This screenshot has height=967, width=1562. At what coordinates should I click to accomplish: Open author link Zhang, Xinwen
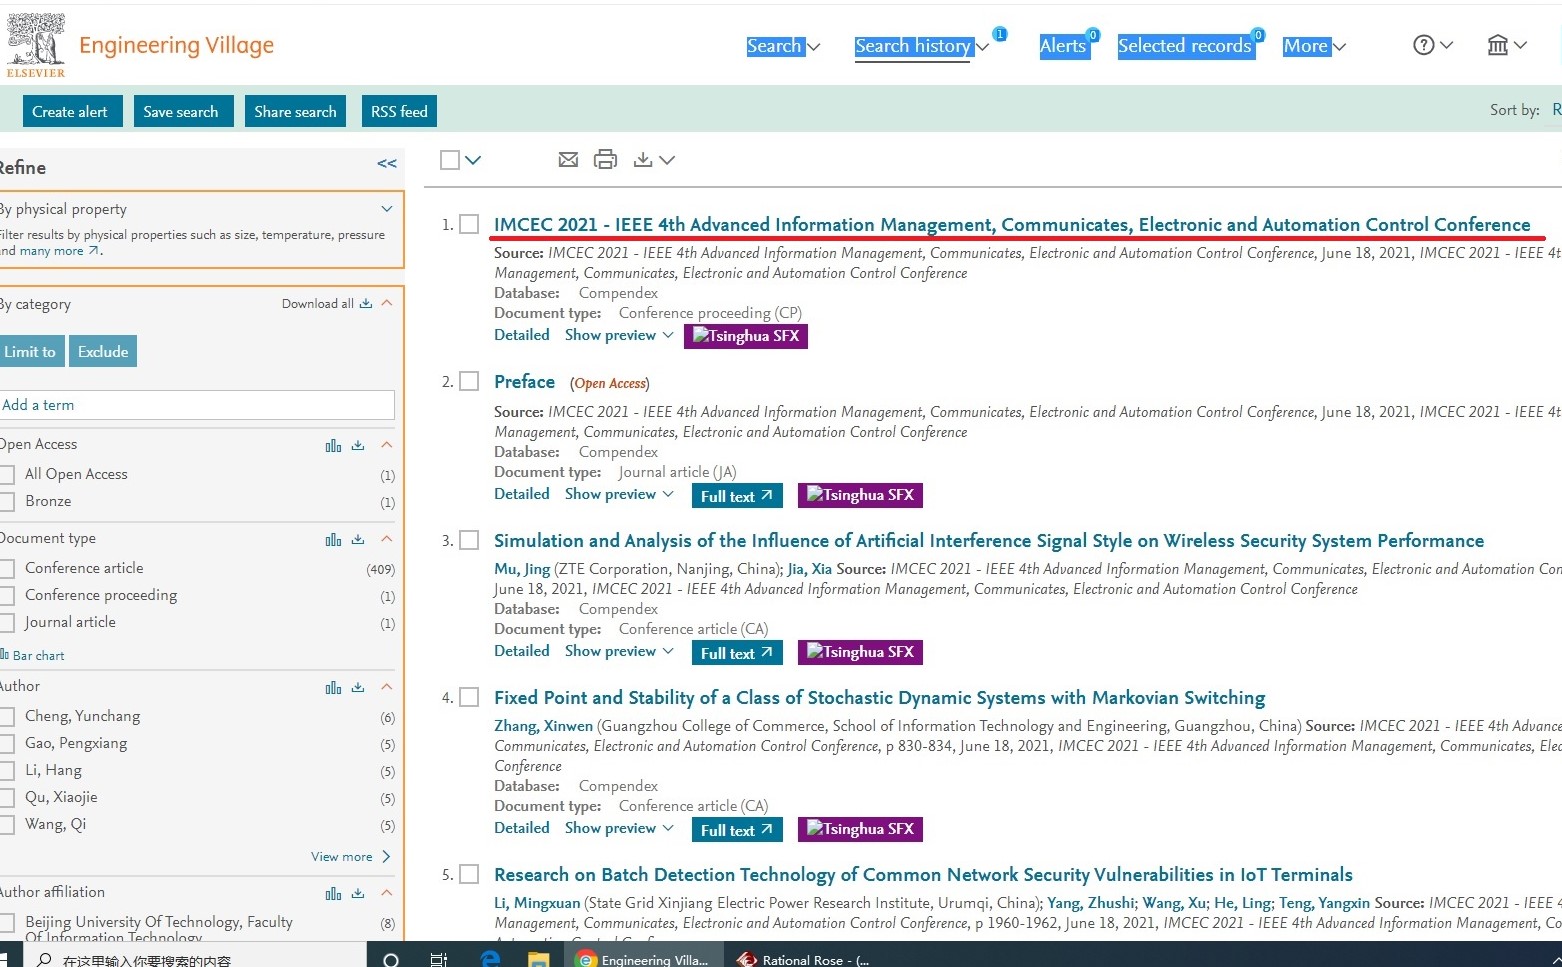coord(543,726)
